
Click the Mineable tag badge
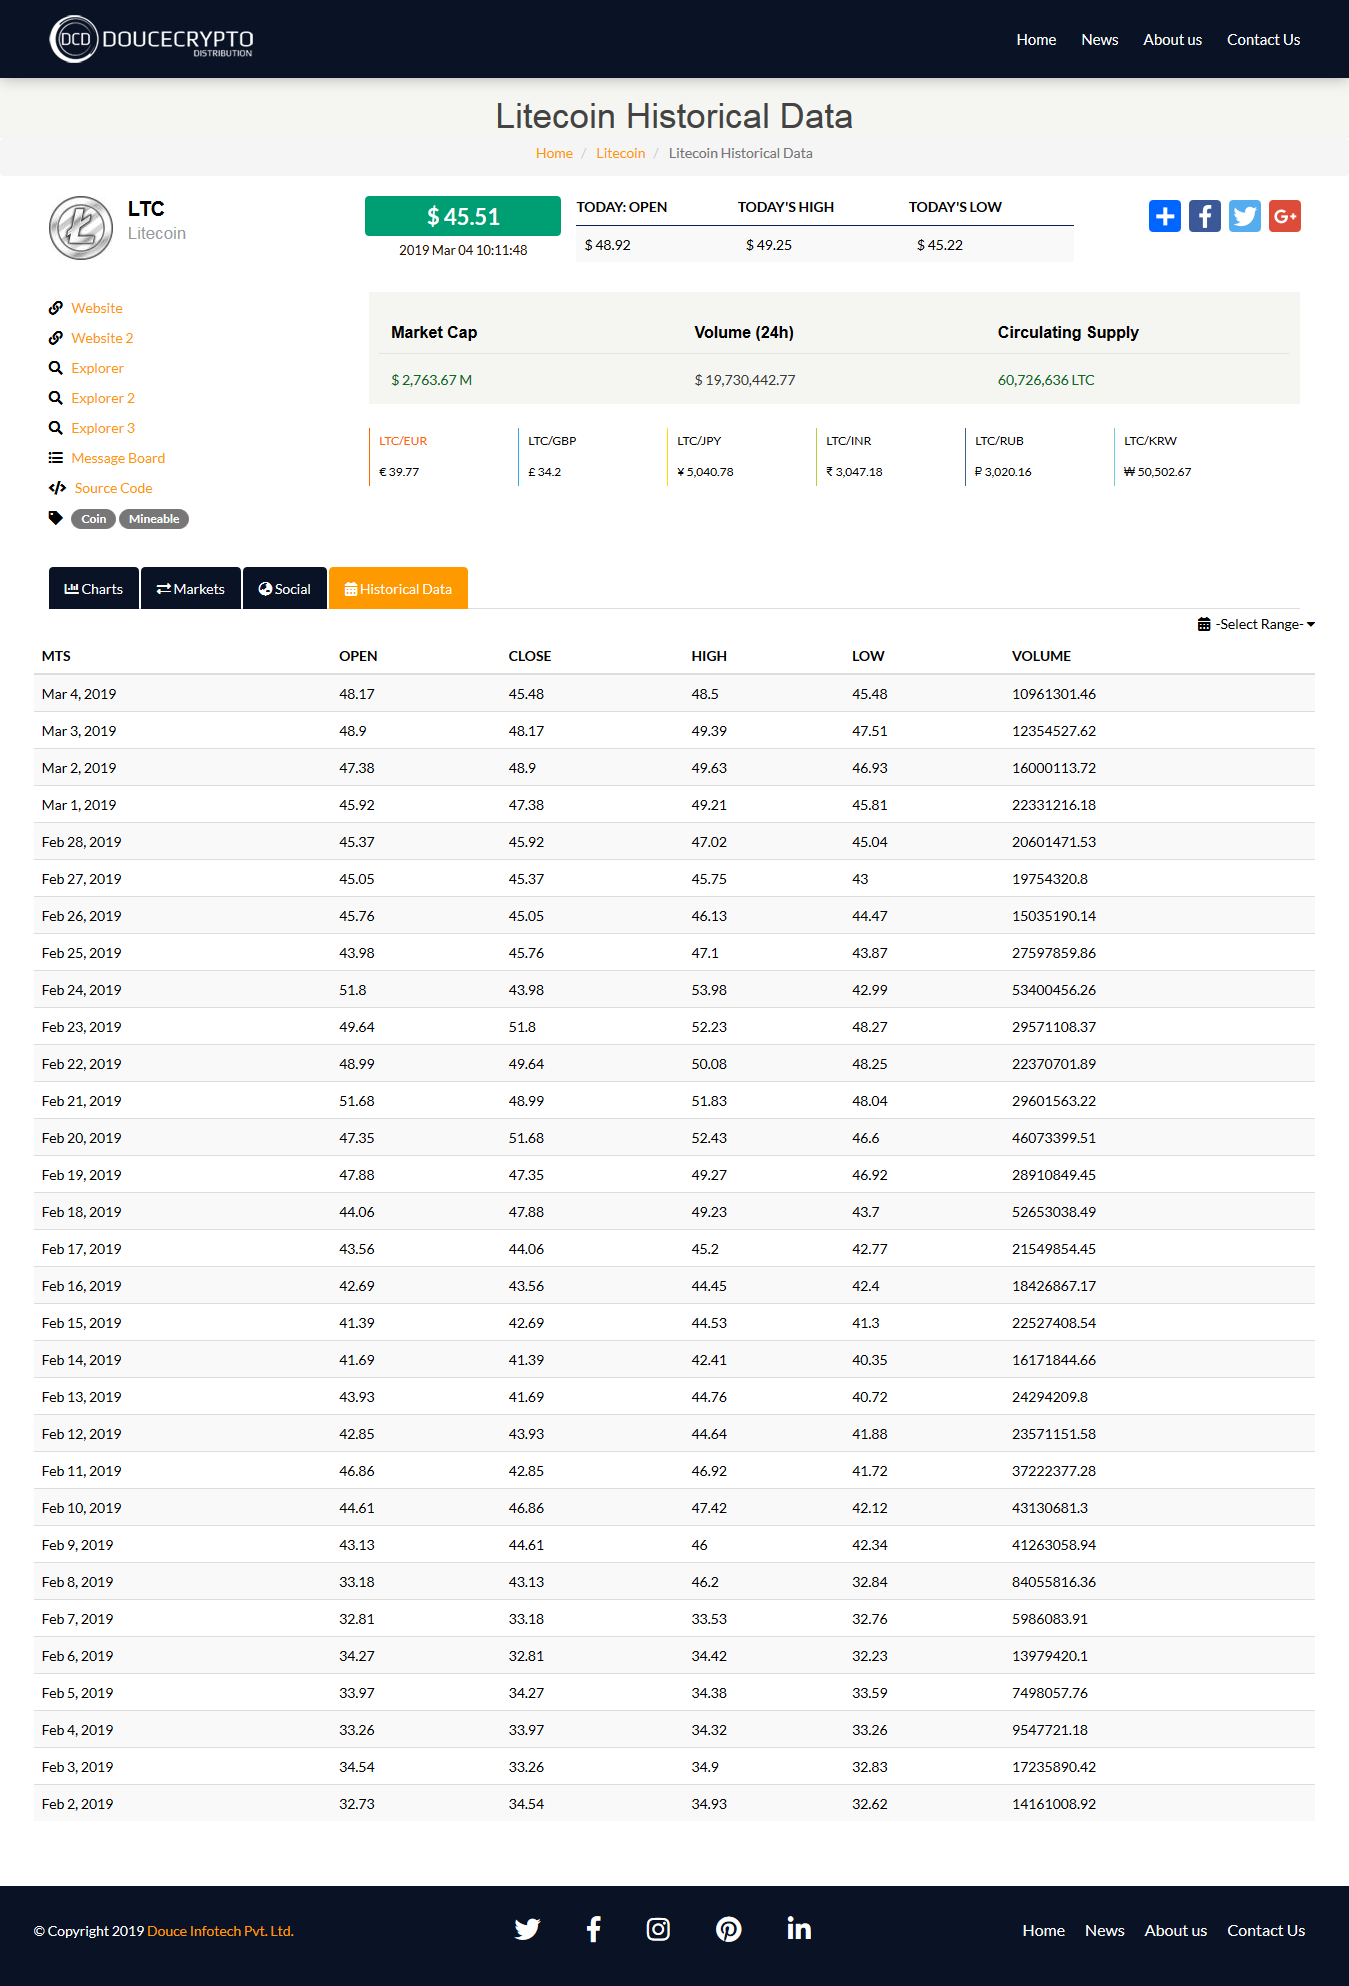[x=154, y=519]
